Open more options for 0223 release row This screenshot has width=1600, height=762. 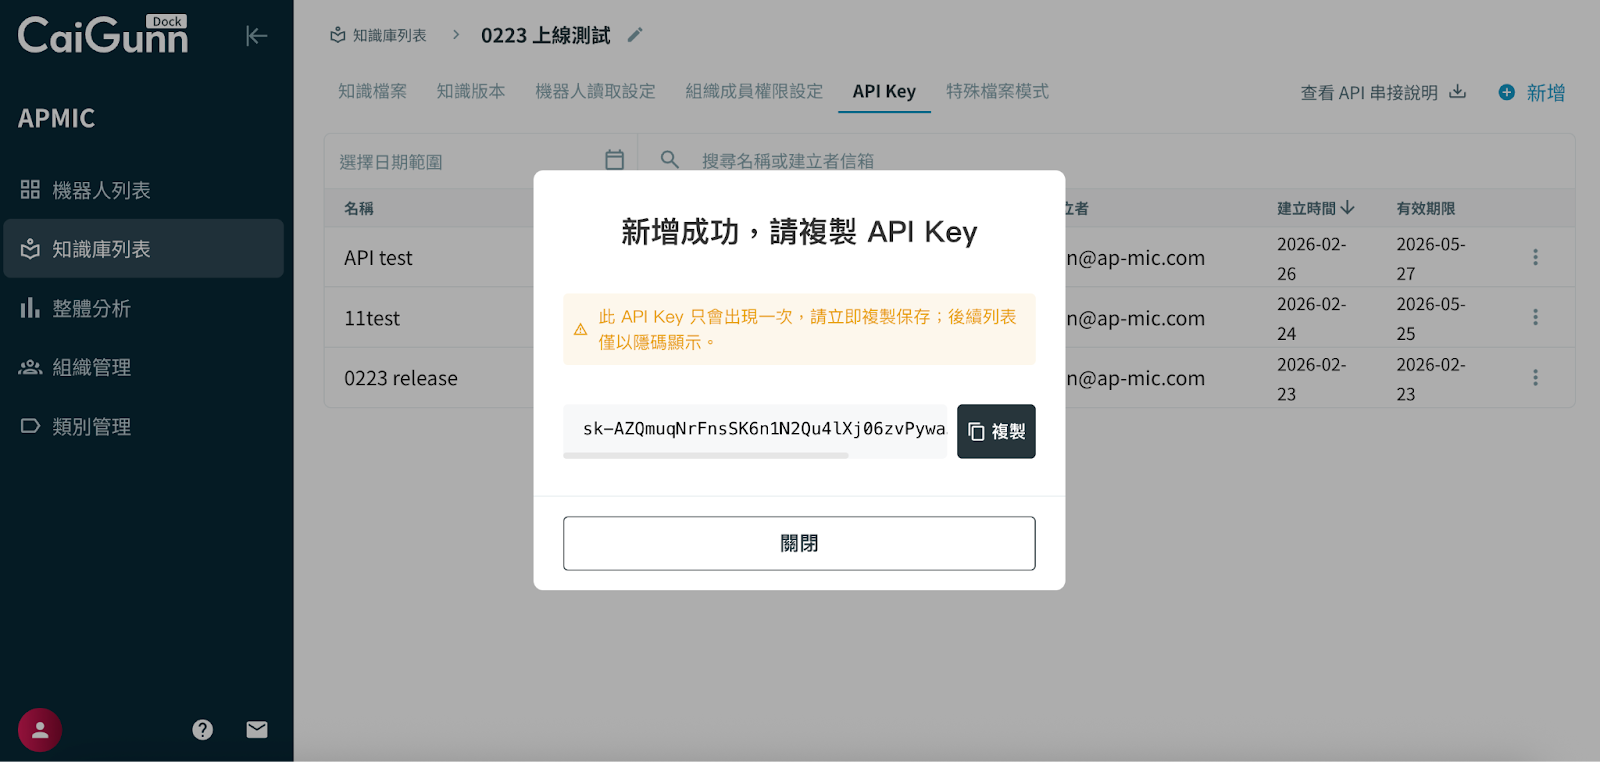click(1535, 378)
